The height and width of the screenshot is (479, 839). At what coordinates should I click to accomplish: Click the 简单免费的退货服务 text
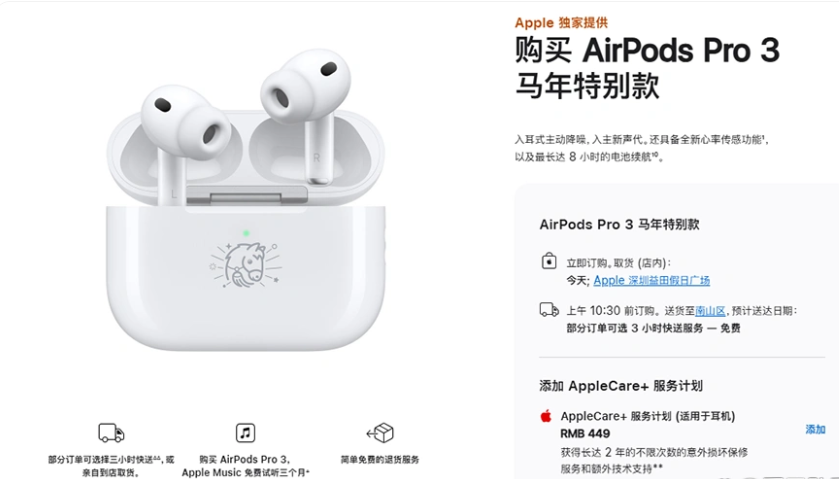[380, 459]
